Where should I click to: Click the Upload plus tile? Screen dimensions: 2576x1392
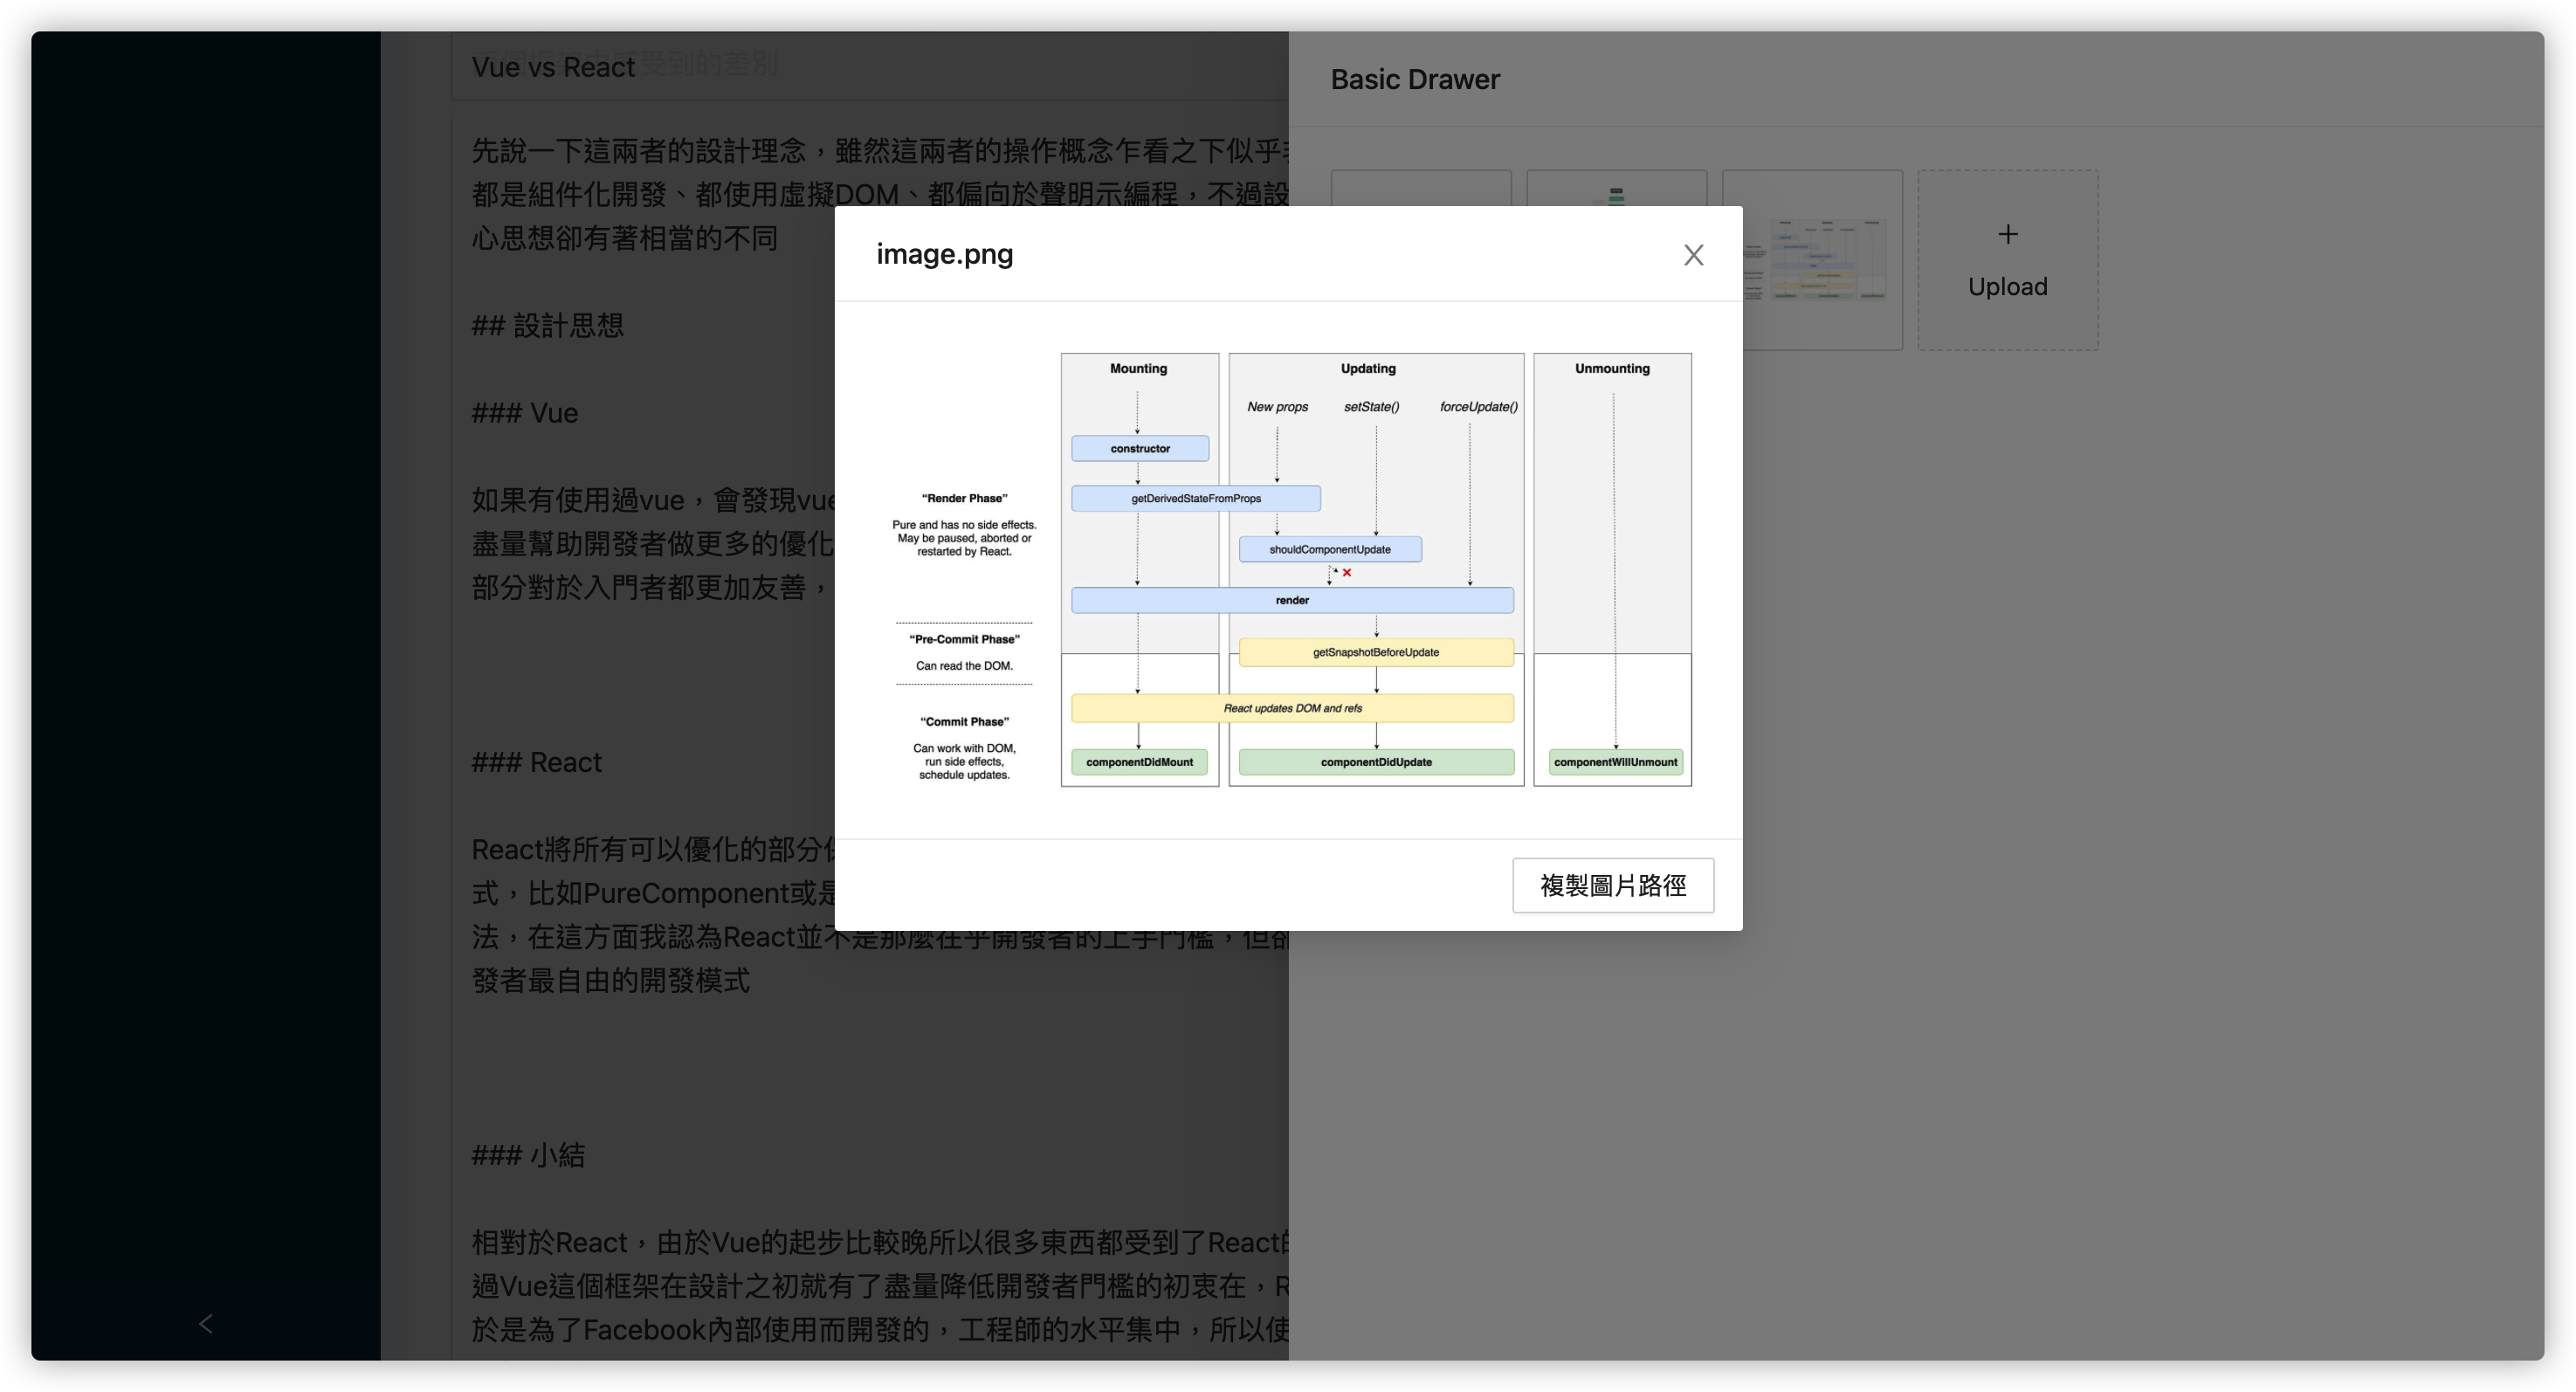pos(2007,260)
